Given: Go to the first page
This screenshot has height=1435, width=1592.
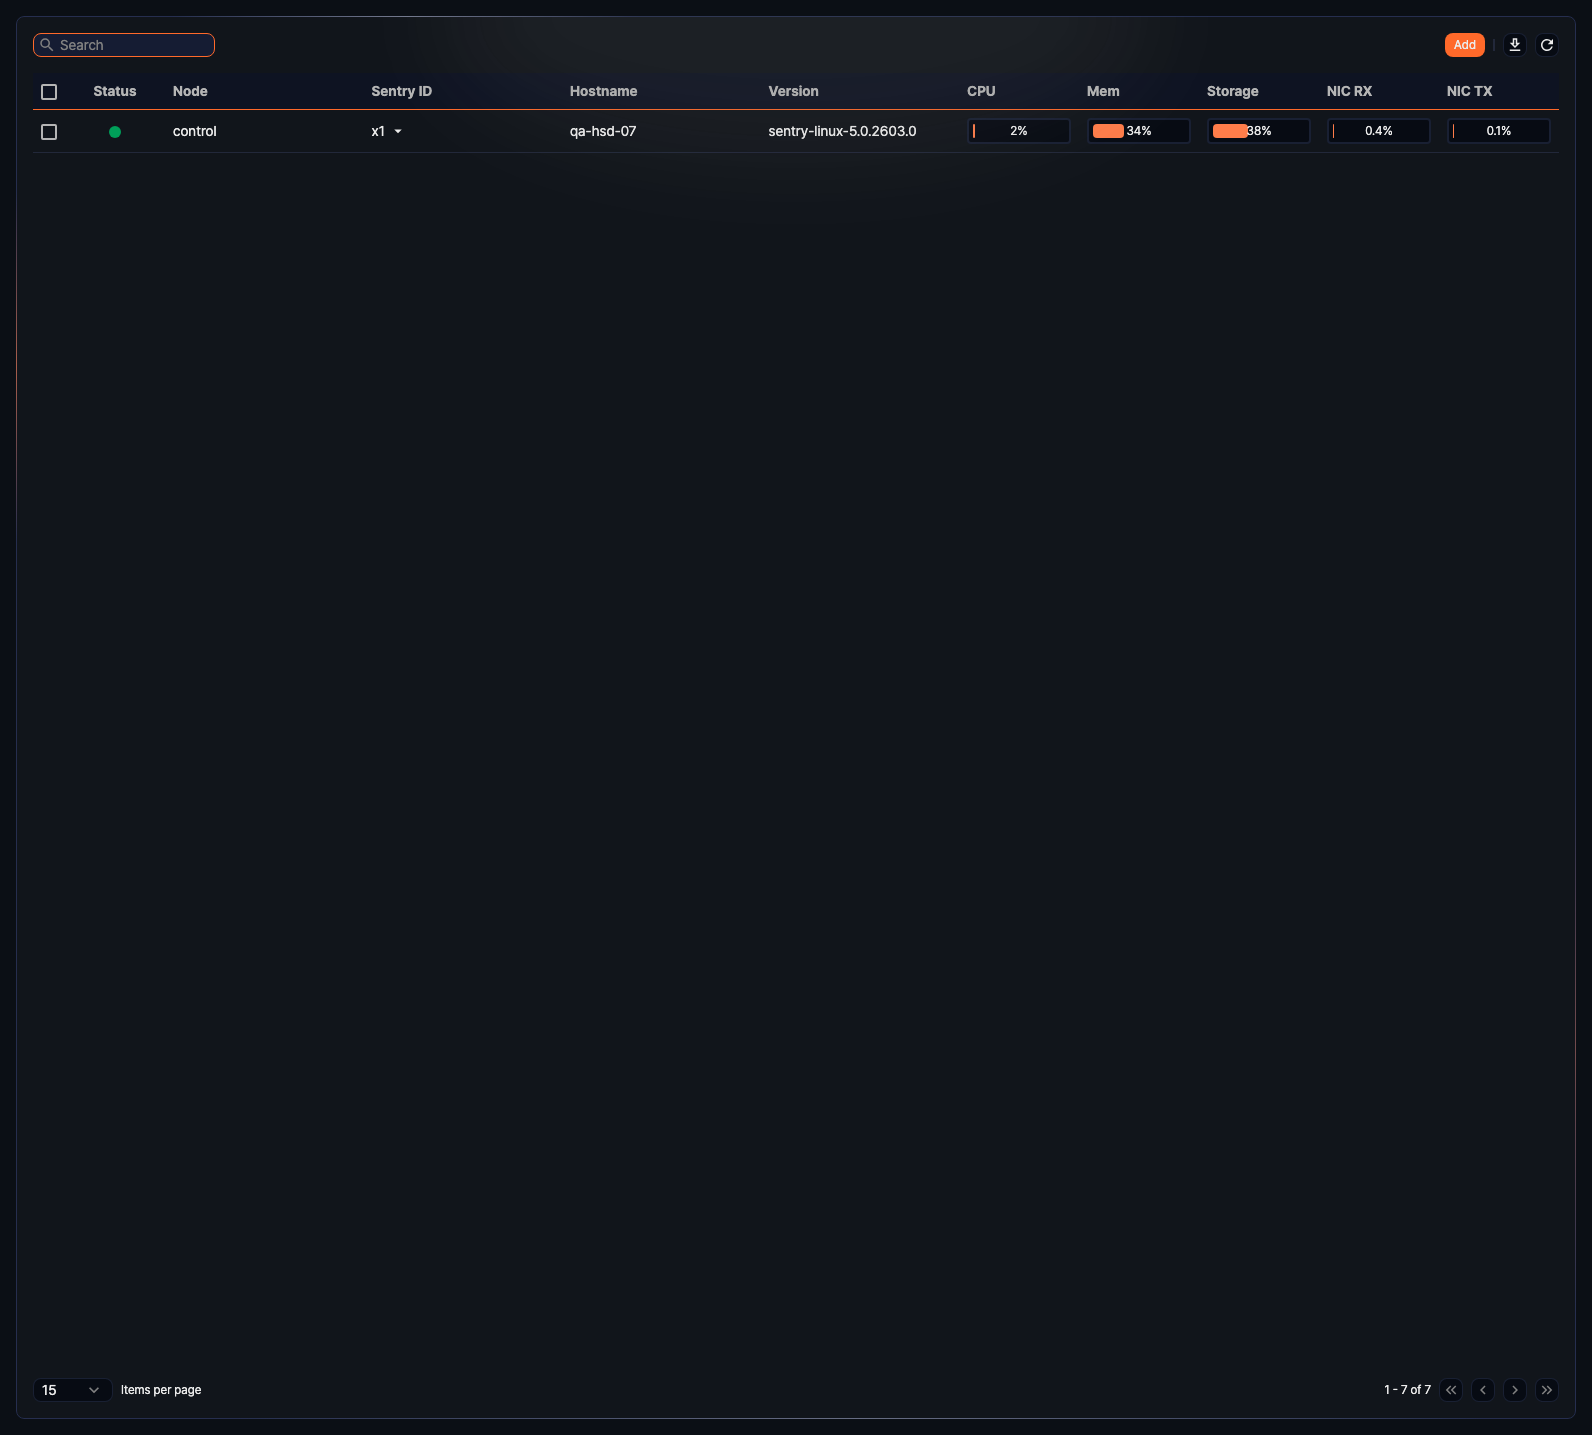Looking at the screenshot, I should pos(1450,1390).
